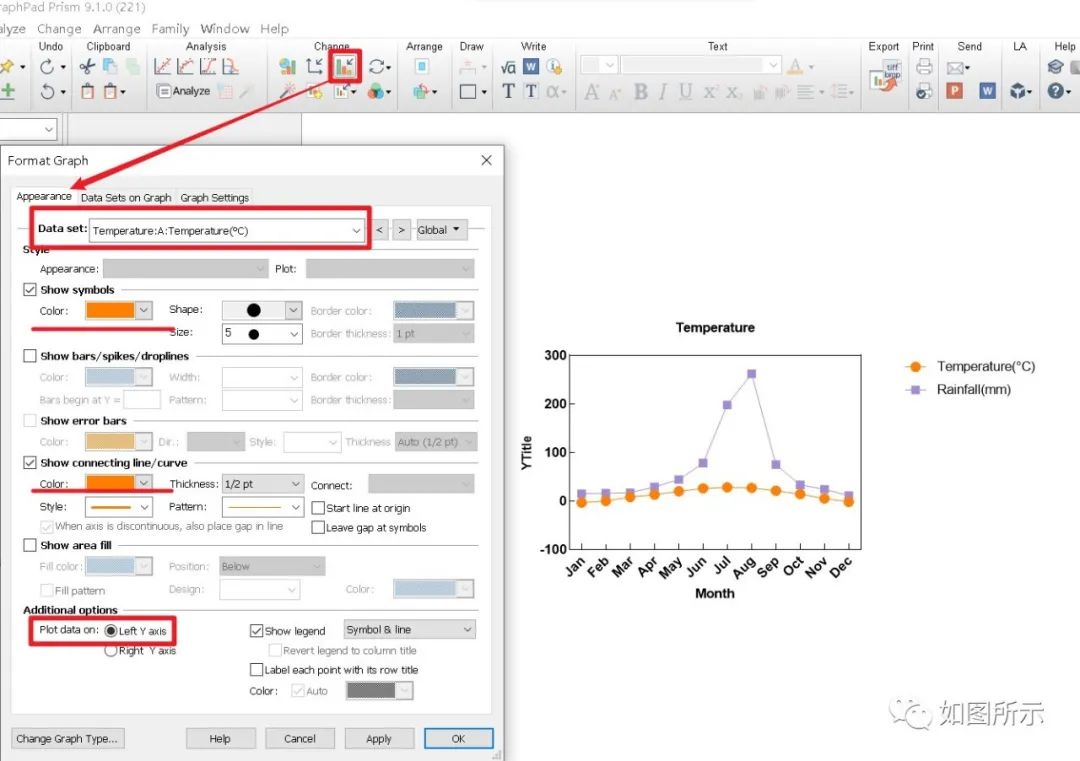Switch to Data Sets on Graph tab

126,198
